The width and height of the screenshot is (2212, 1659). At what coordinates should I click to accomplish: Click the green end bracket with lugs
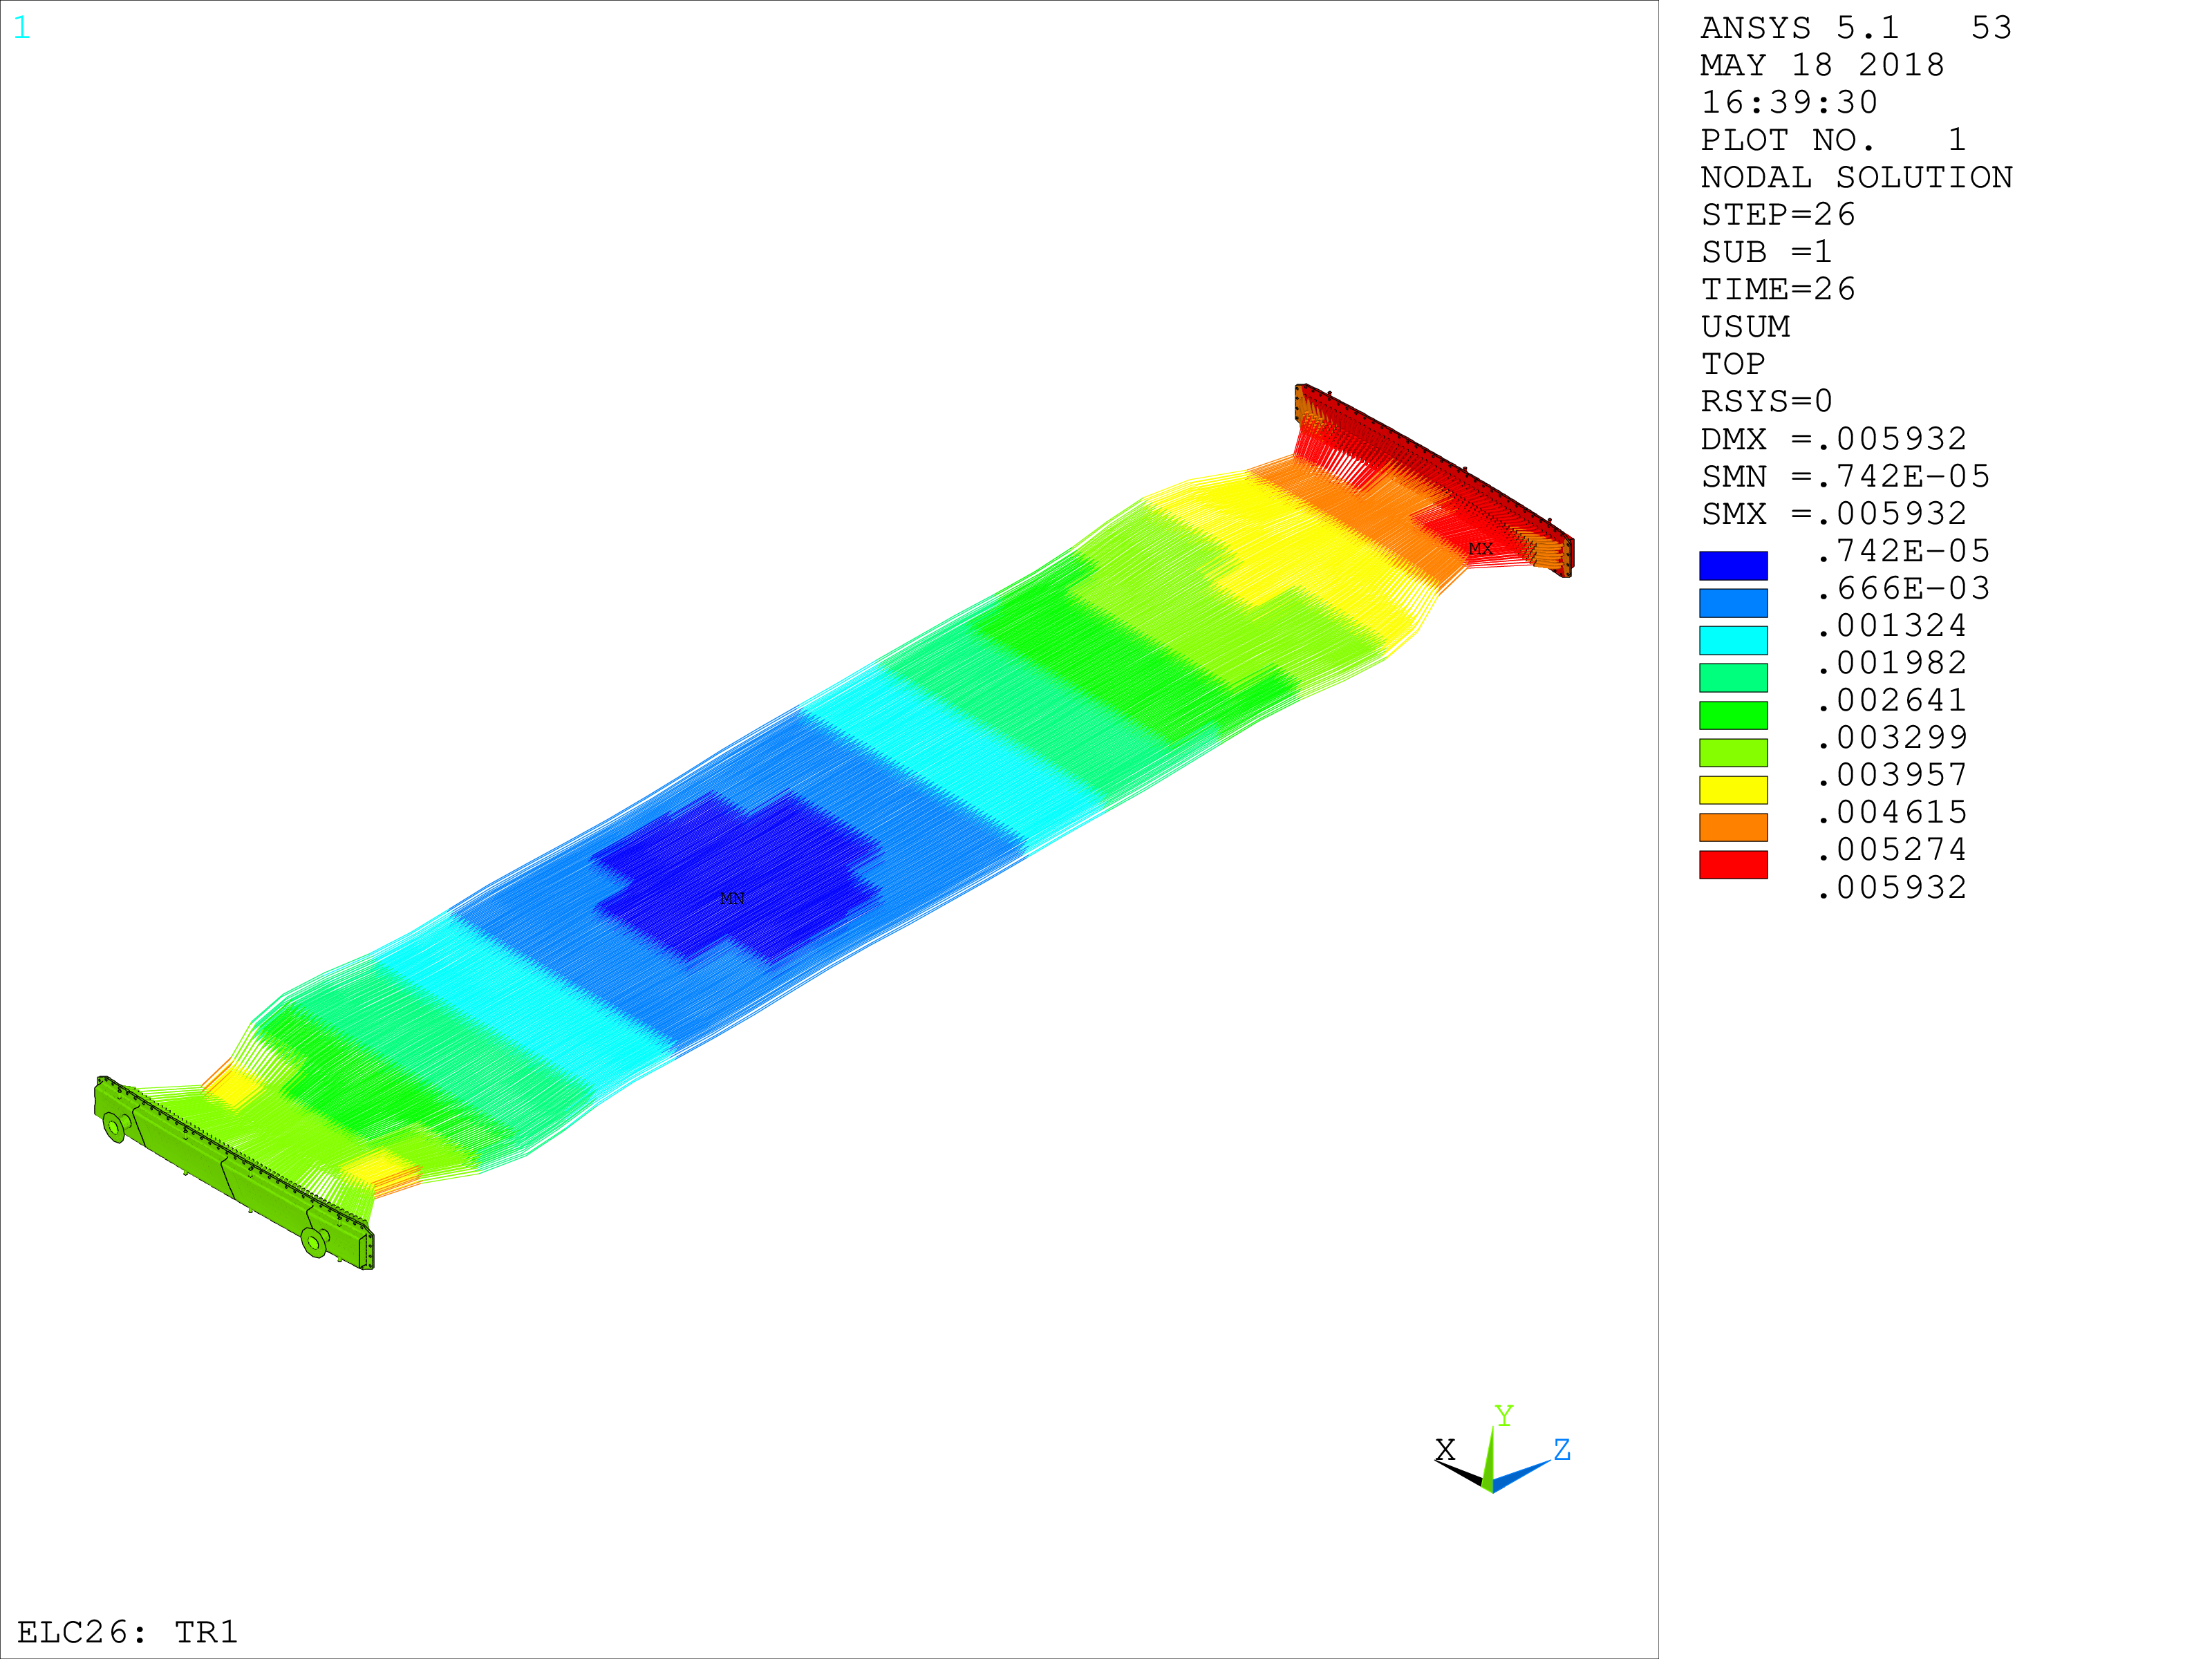click(x=234, y=1172)
